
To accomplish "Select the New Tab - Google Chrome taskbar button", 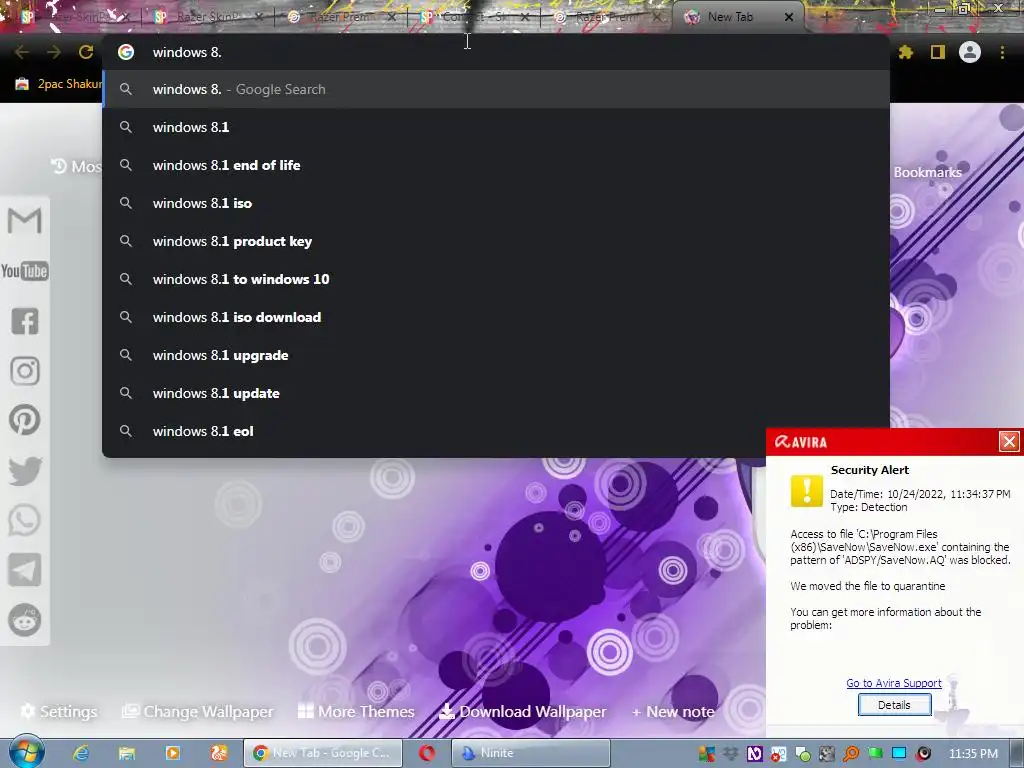I will pyautogui.click(x=323, y=753).
